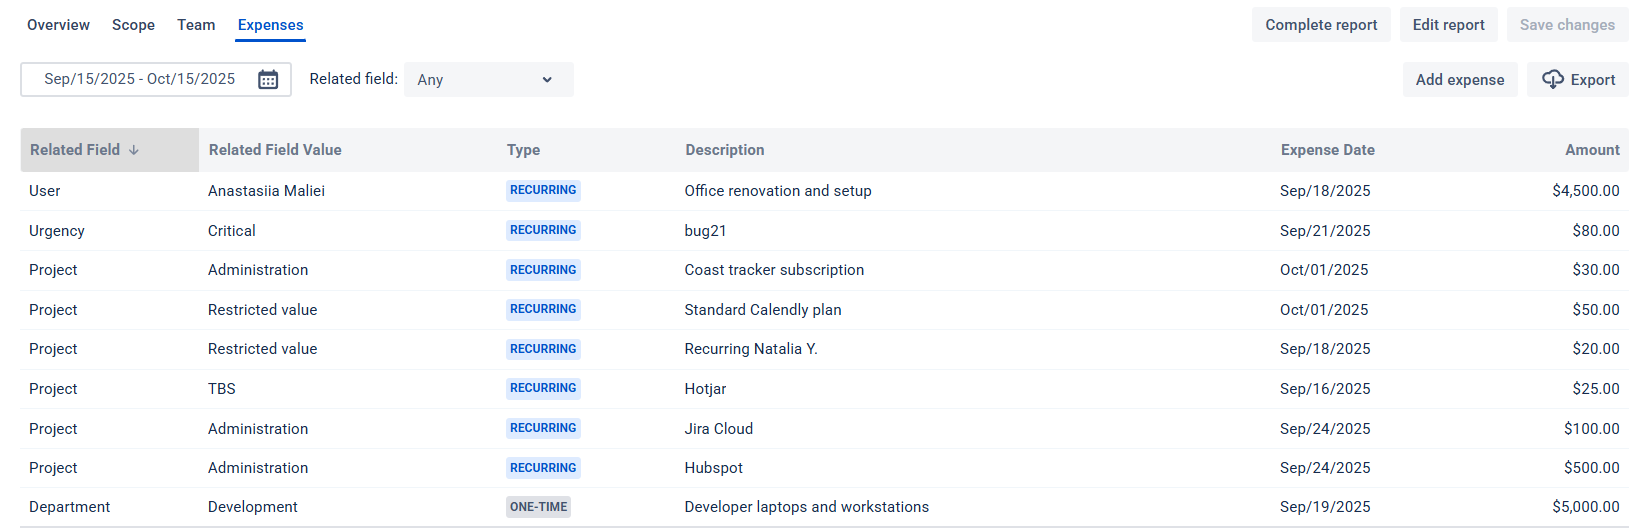Image resolution: width=1641 pixels, height=528 pixels.
Task: Sort by Description column header
Action: (x=725, y=150)
